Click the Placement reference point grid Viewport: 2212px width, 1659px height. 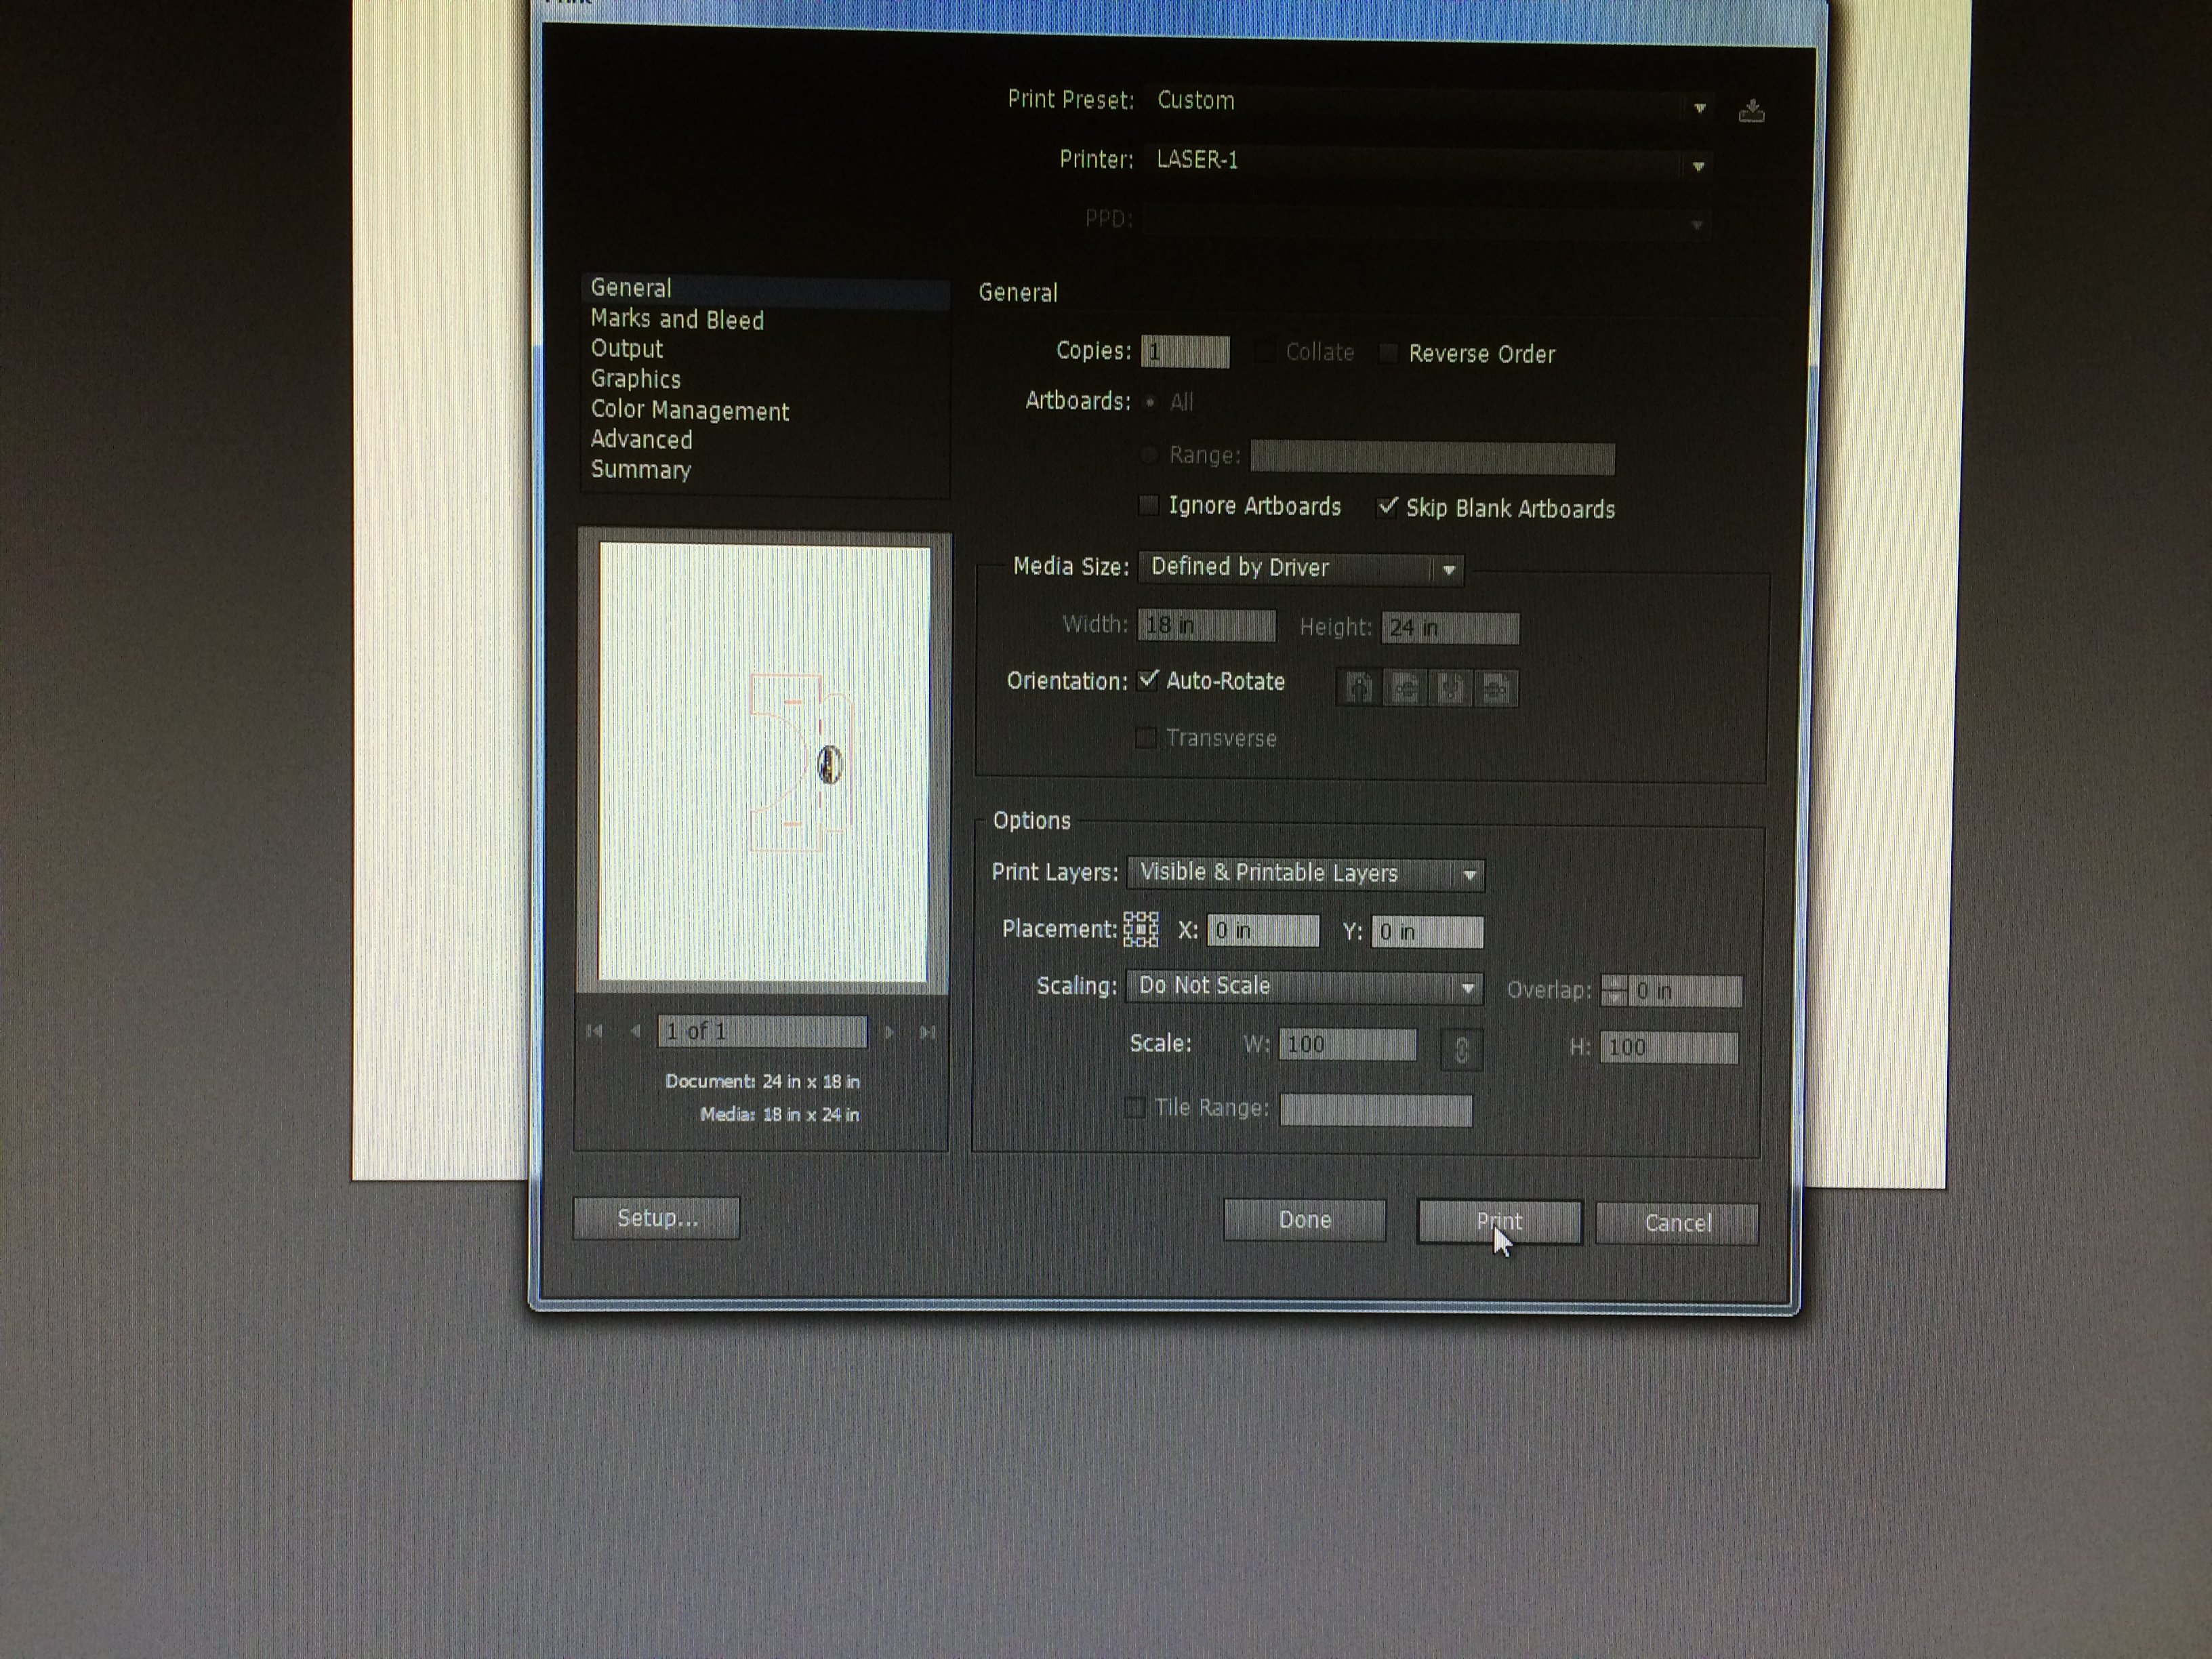click(x=1141, y=929)
